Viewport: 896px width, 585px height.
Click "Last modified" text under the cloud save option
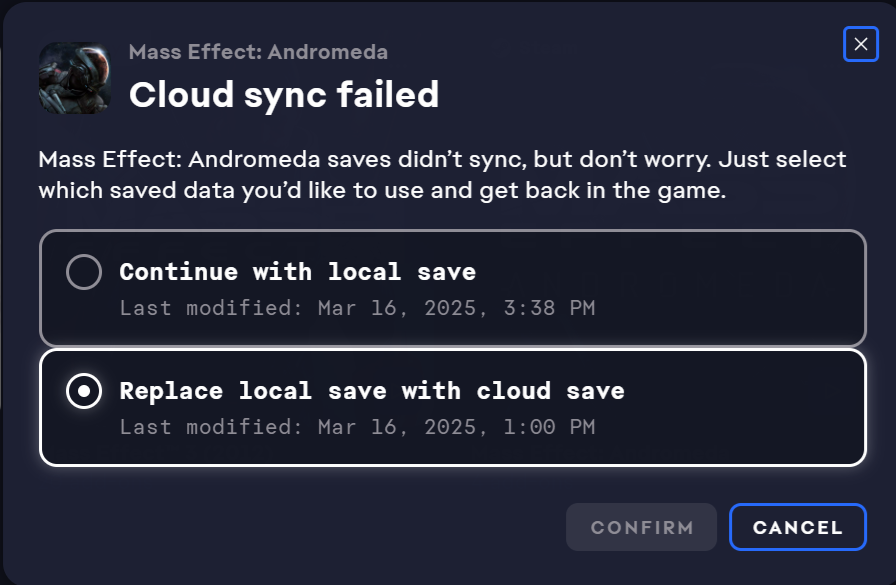pos(211,427)
